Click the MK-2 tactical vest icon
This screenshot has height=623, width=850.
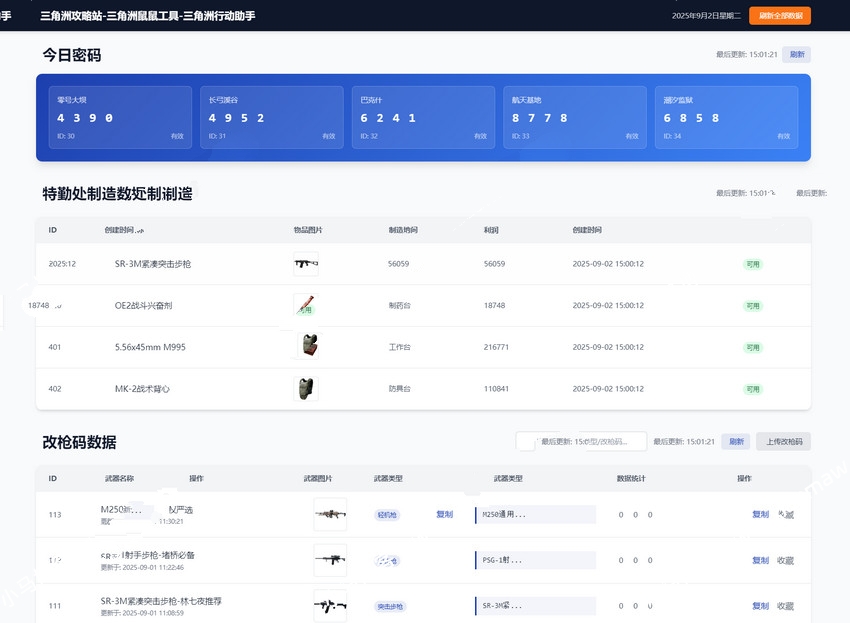(x=305, y=389)
